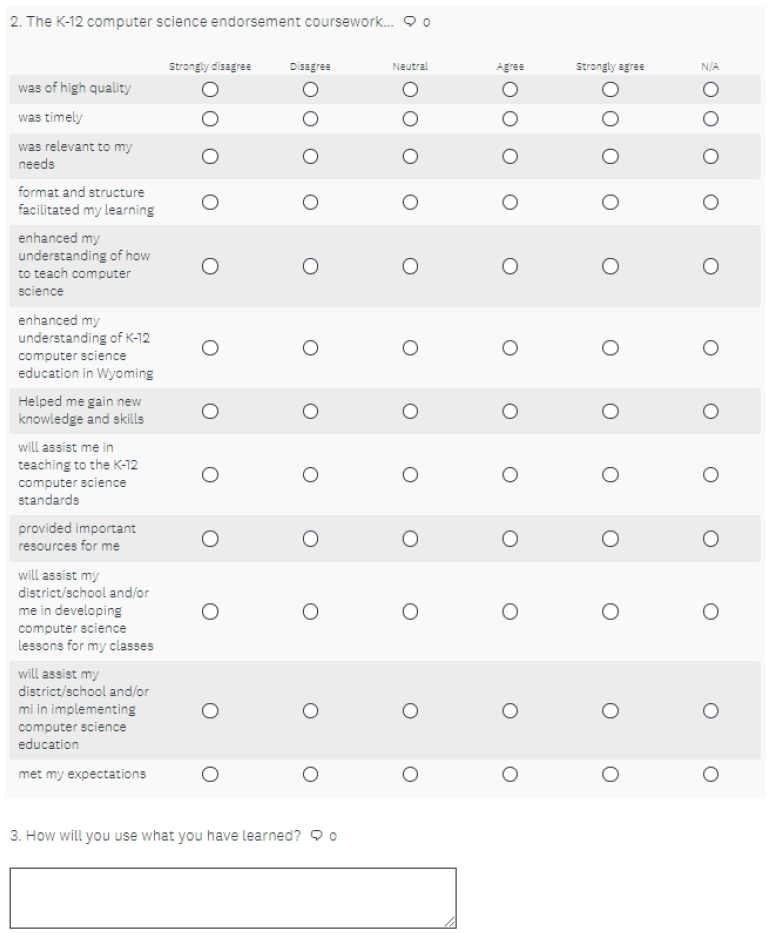Open comment icon beside question 2
The image size is (770, 933).
point(410,22)
